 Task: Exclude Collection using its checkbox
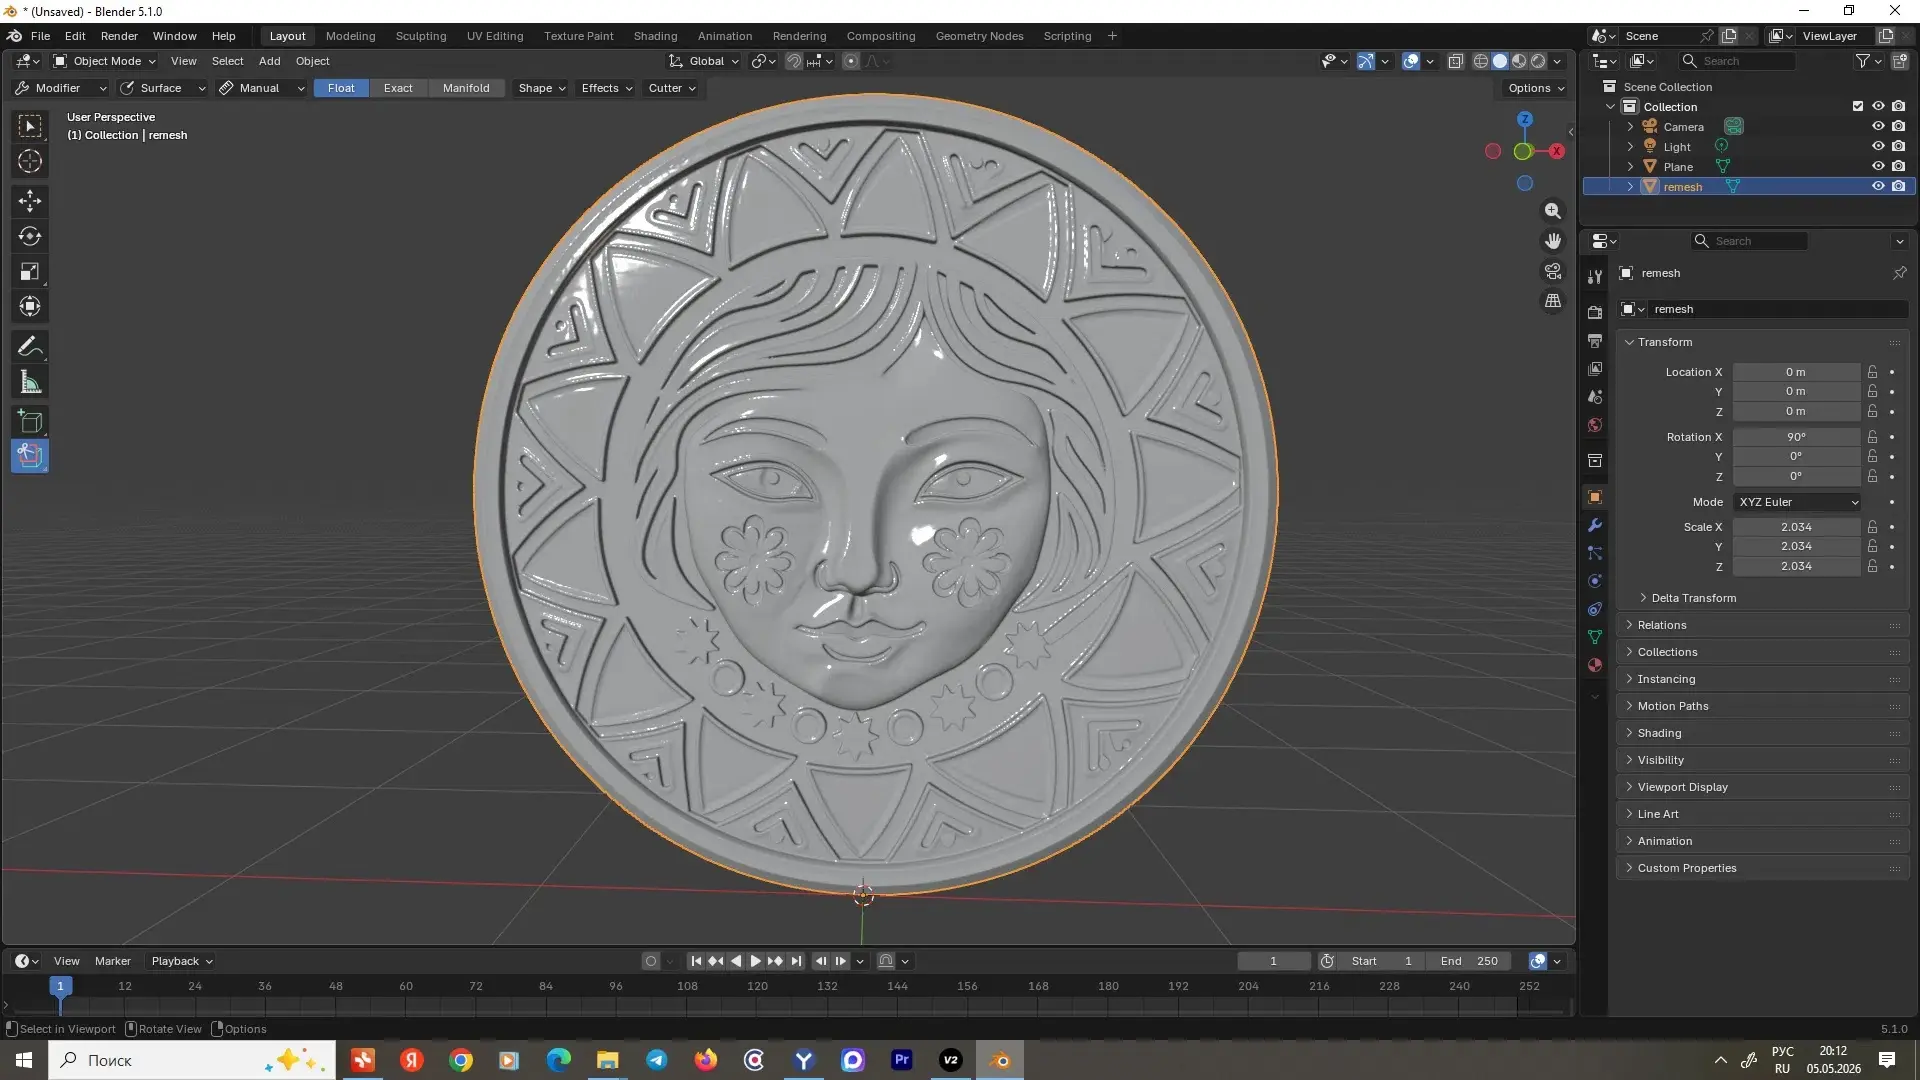pyautogui.click(x=1858, y=107)
